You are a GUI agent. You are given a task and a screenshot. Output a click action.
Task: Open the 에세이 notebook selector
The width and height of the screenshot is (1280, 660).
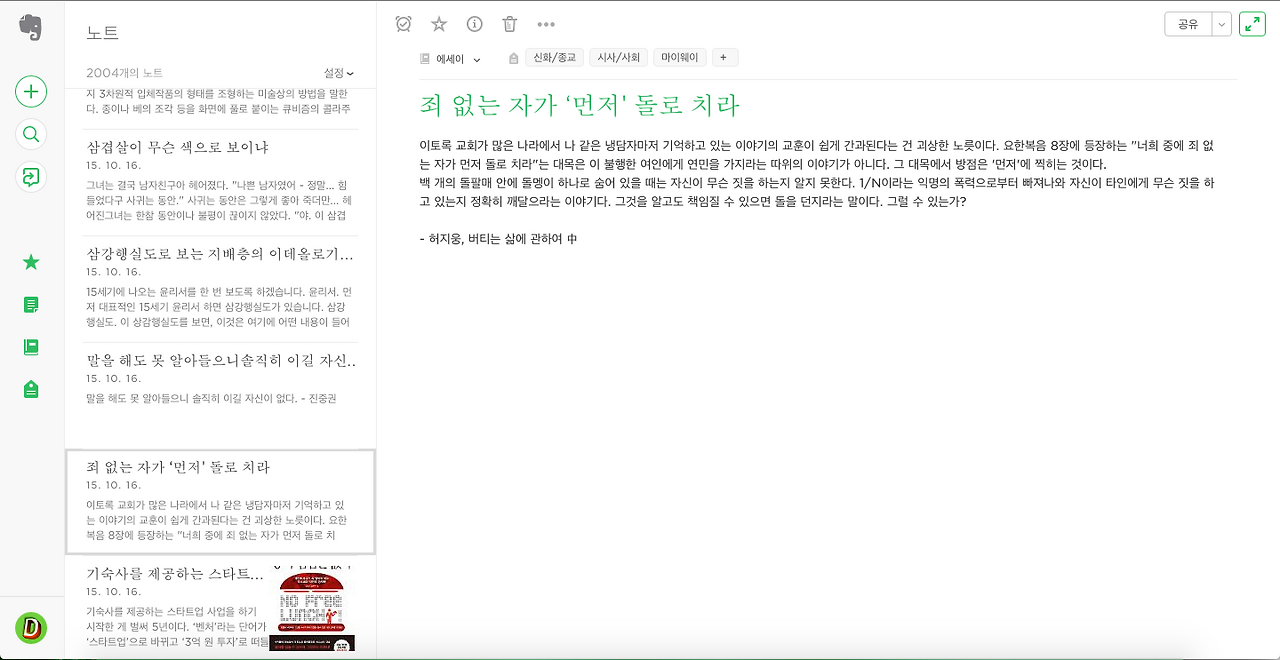pos(450,57)
